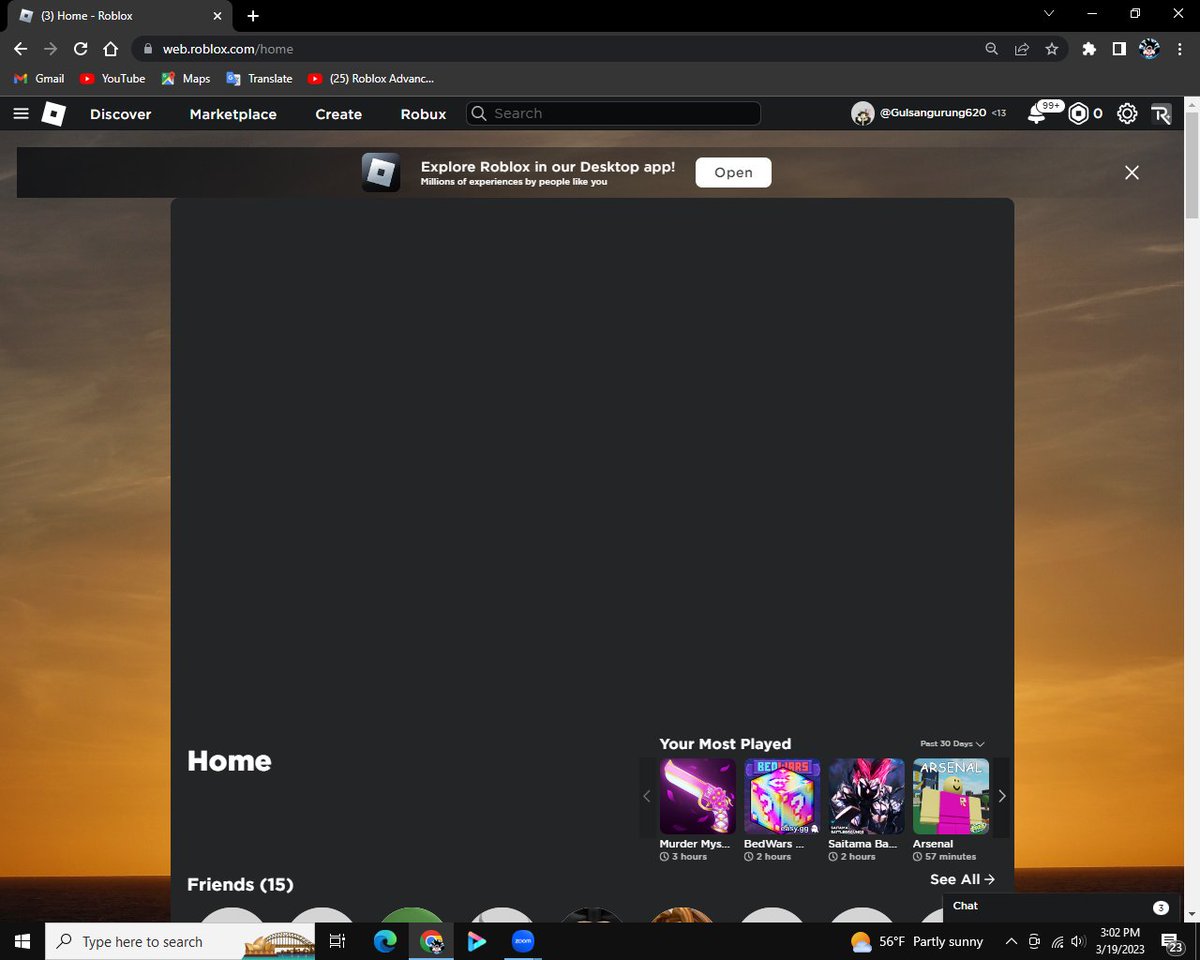Open the YouTube bookmark
Viewport: 1200px width, 960px height.
click(x=113, y=78)
